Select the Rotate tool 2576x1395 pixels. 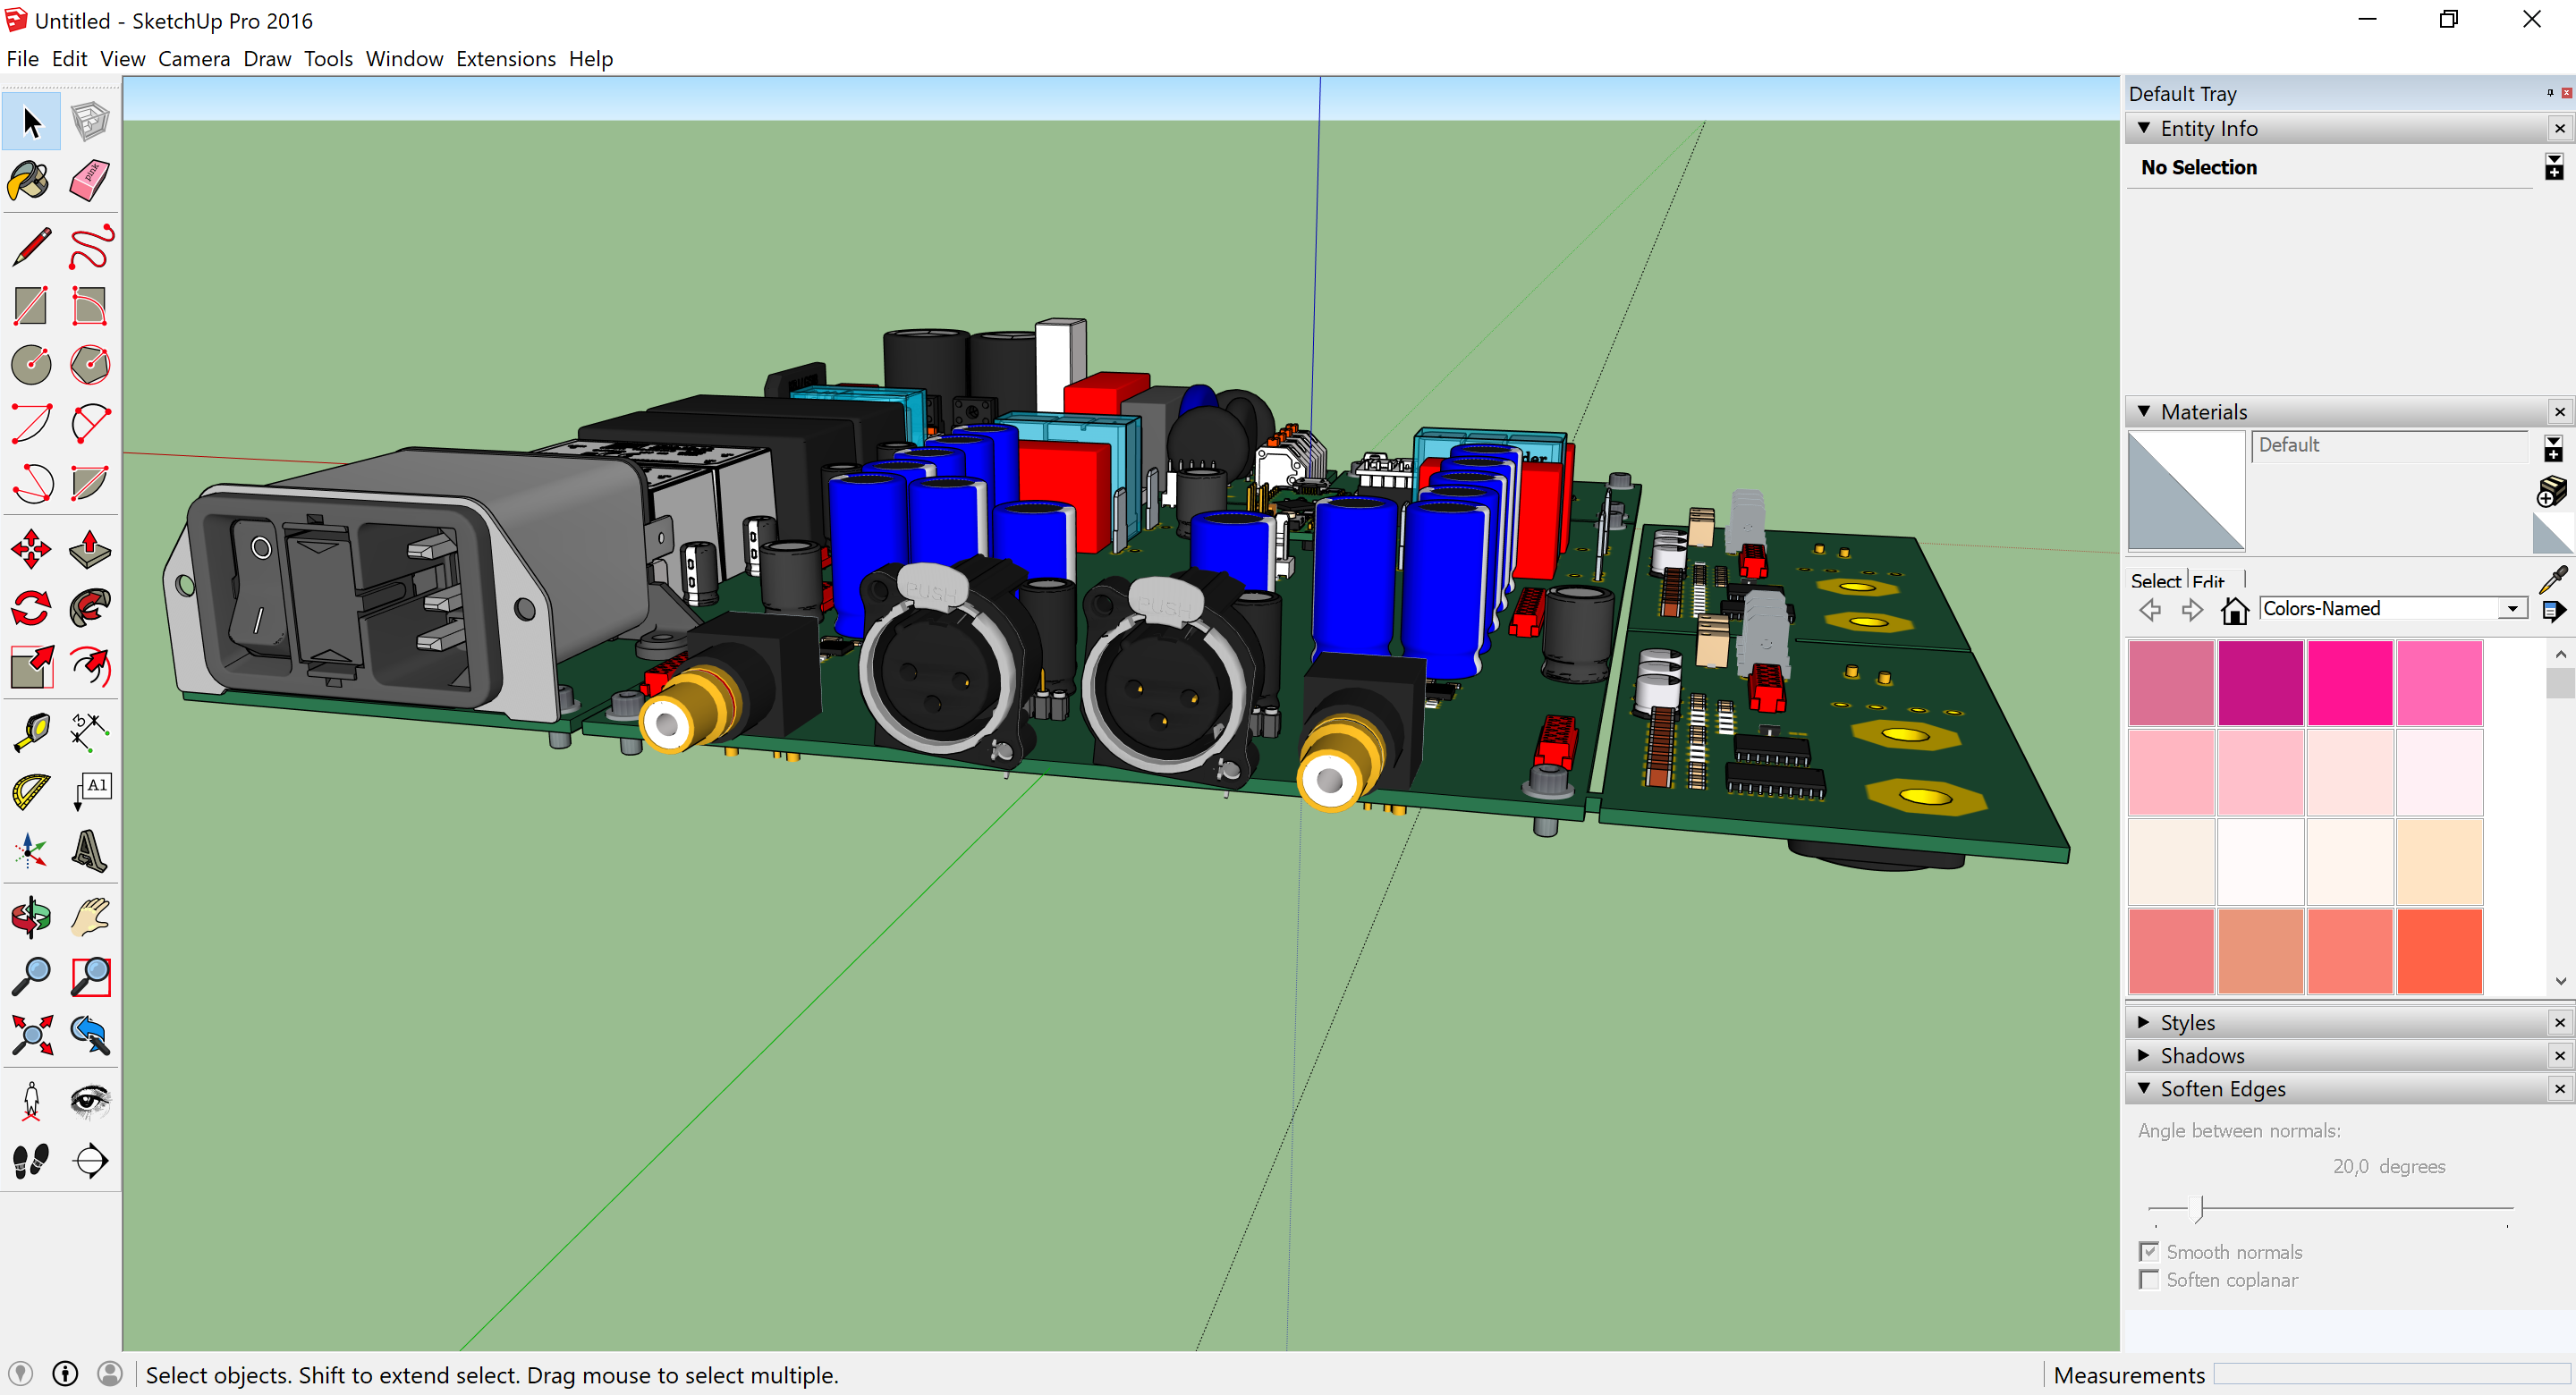click(31, 608)
